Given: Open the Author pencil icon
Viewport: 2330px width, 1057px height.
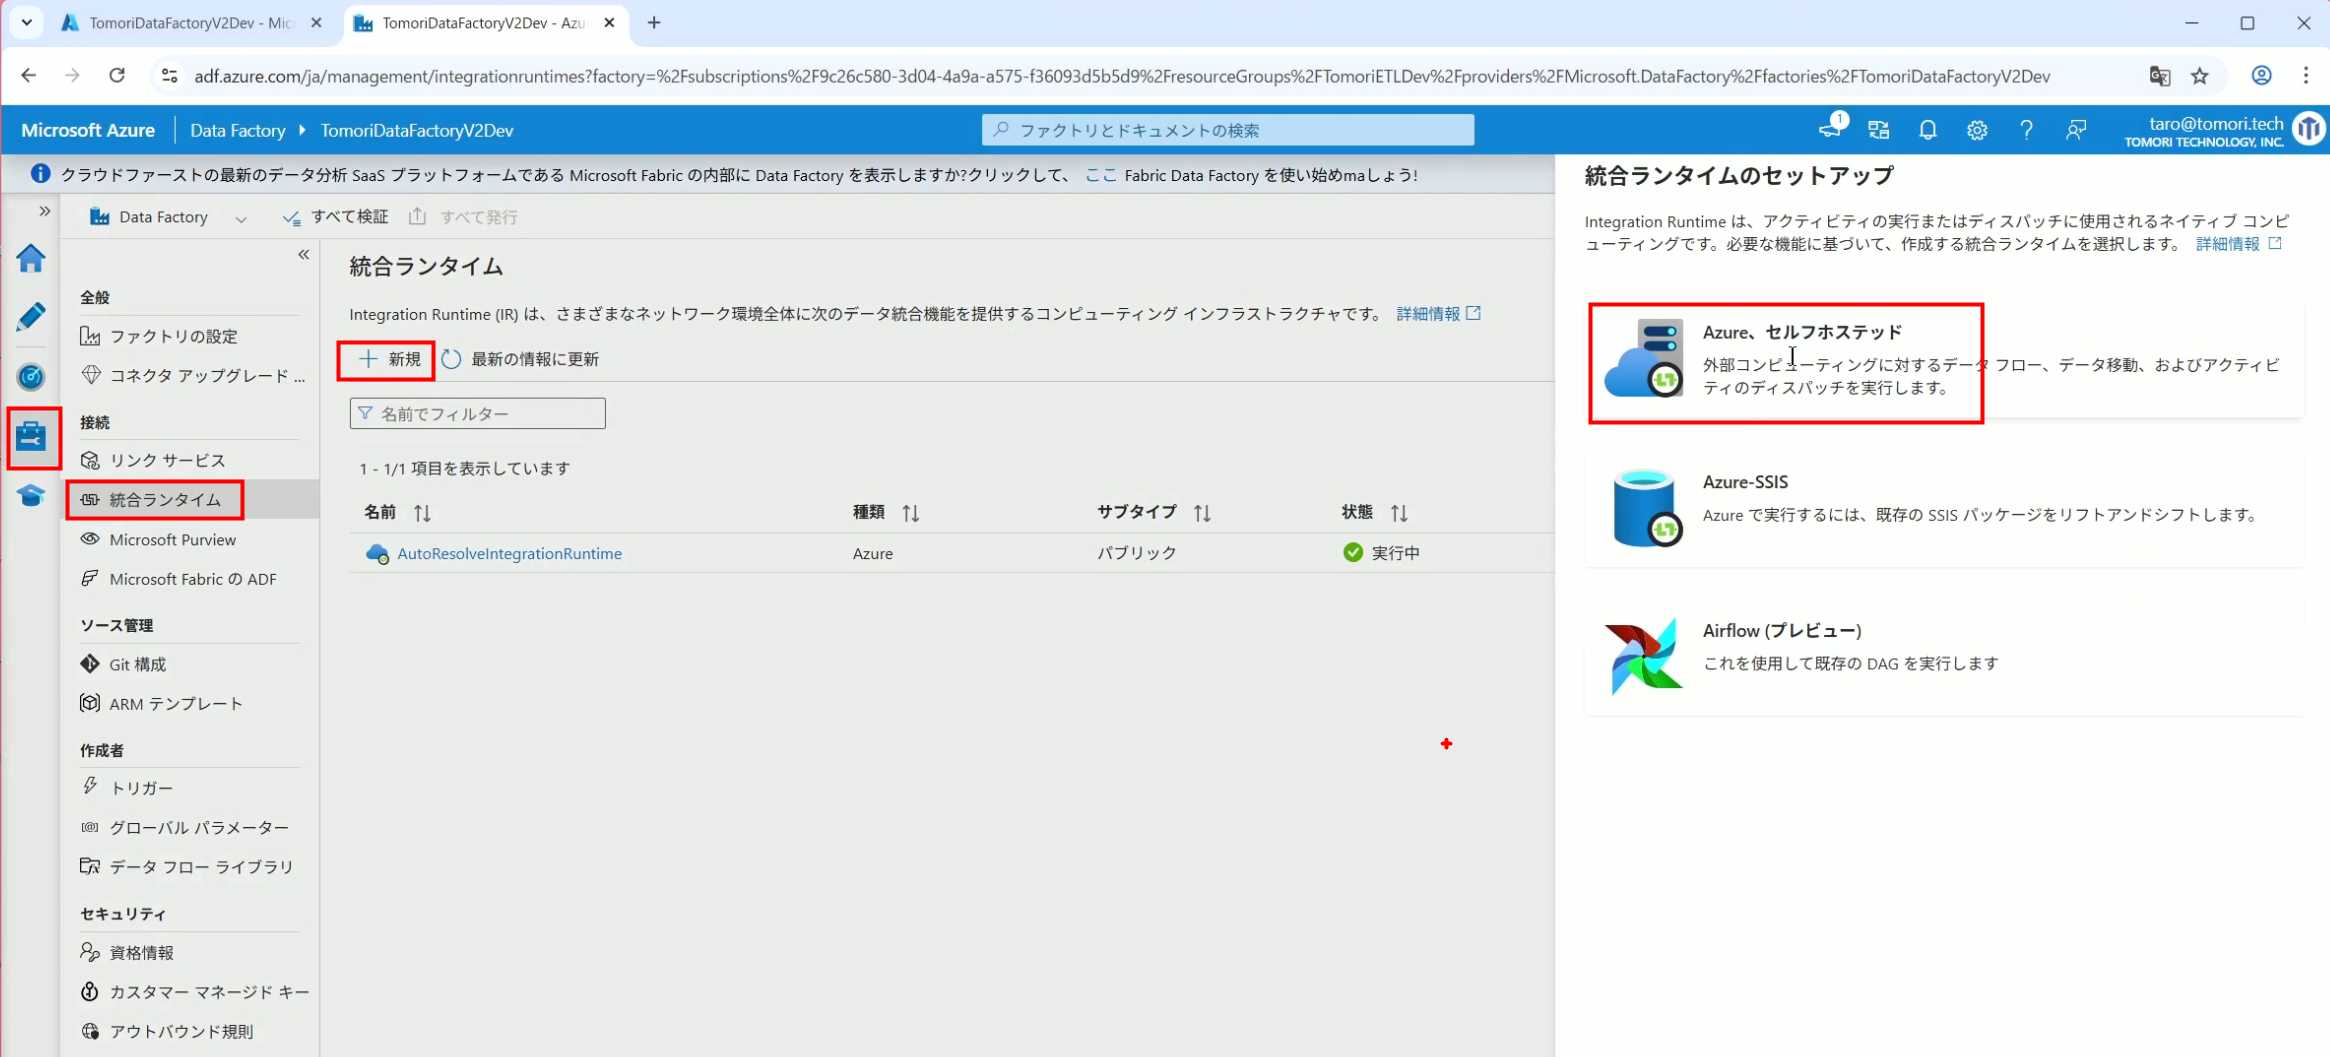Looking at the screenshot, I should click(x=31, y=317).
